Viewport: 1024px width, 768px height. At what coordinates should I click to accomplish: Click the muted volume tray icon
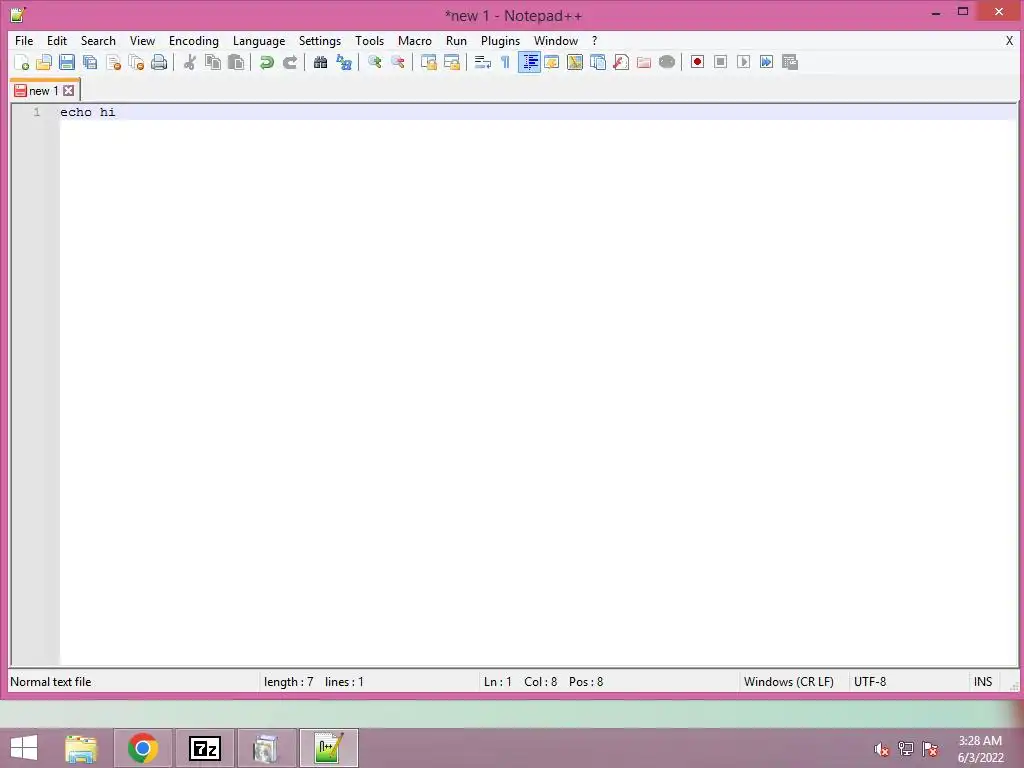(x=881, y=750)
